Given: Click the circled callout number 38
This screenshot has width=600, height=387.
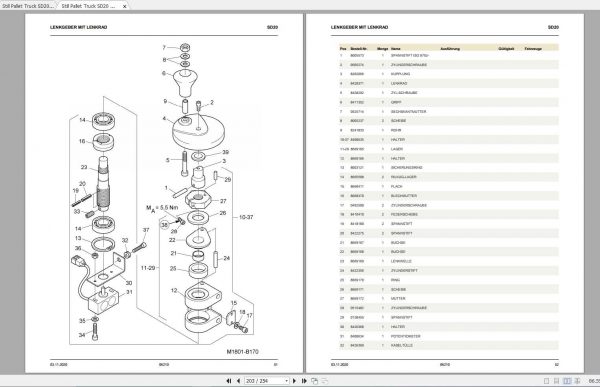Looking at the screenshot, I should pyautogui.click(x=165, y=225).
